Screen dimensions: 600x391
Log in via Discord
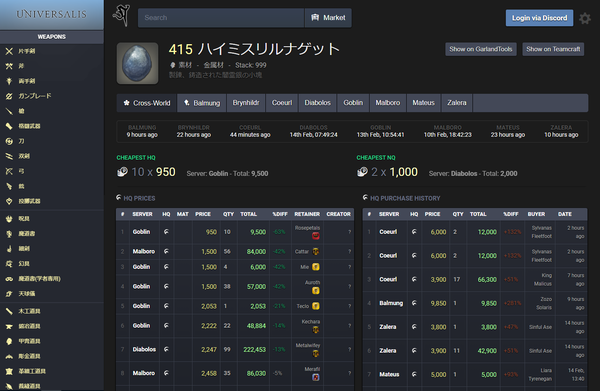click(540, 18)
